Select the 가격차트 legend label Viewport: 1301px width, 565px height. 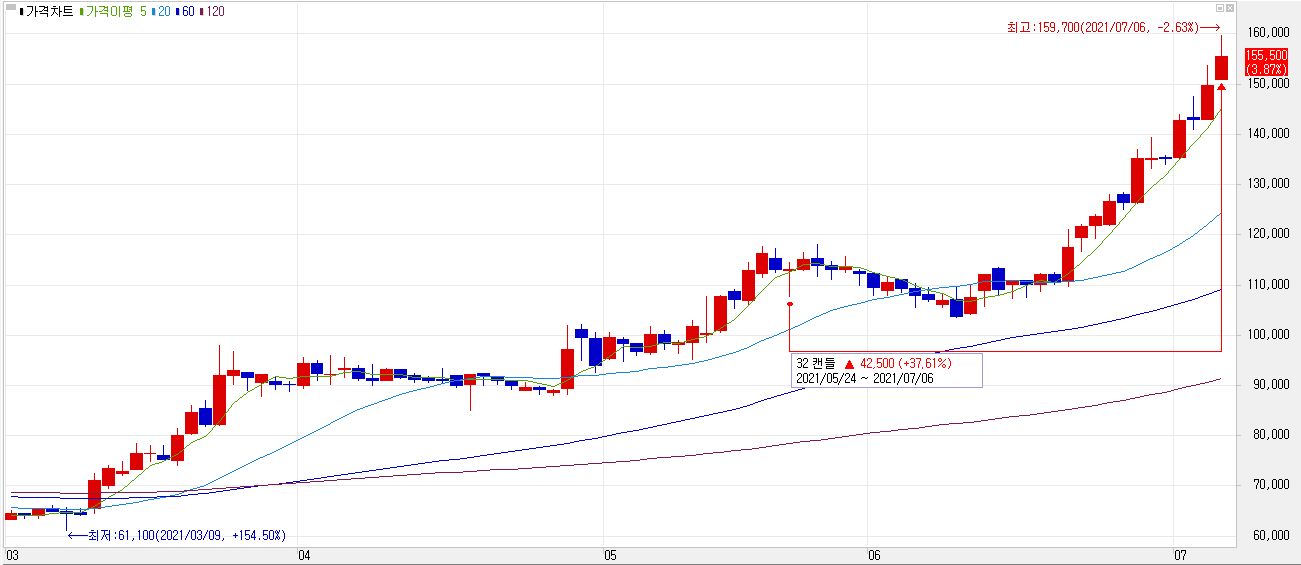(49, 11)
